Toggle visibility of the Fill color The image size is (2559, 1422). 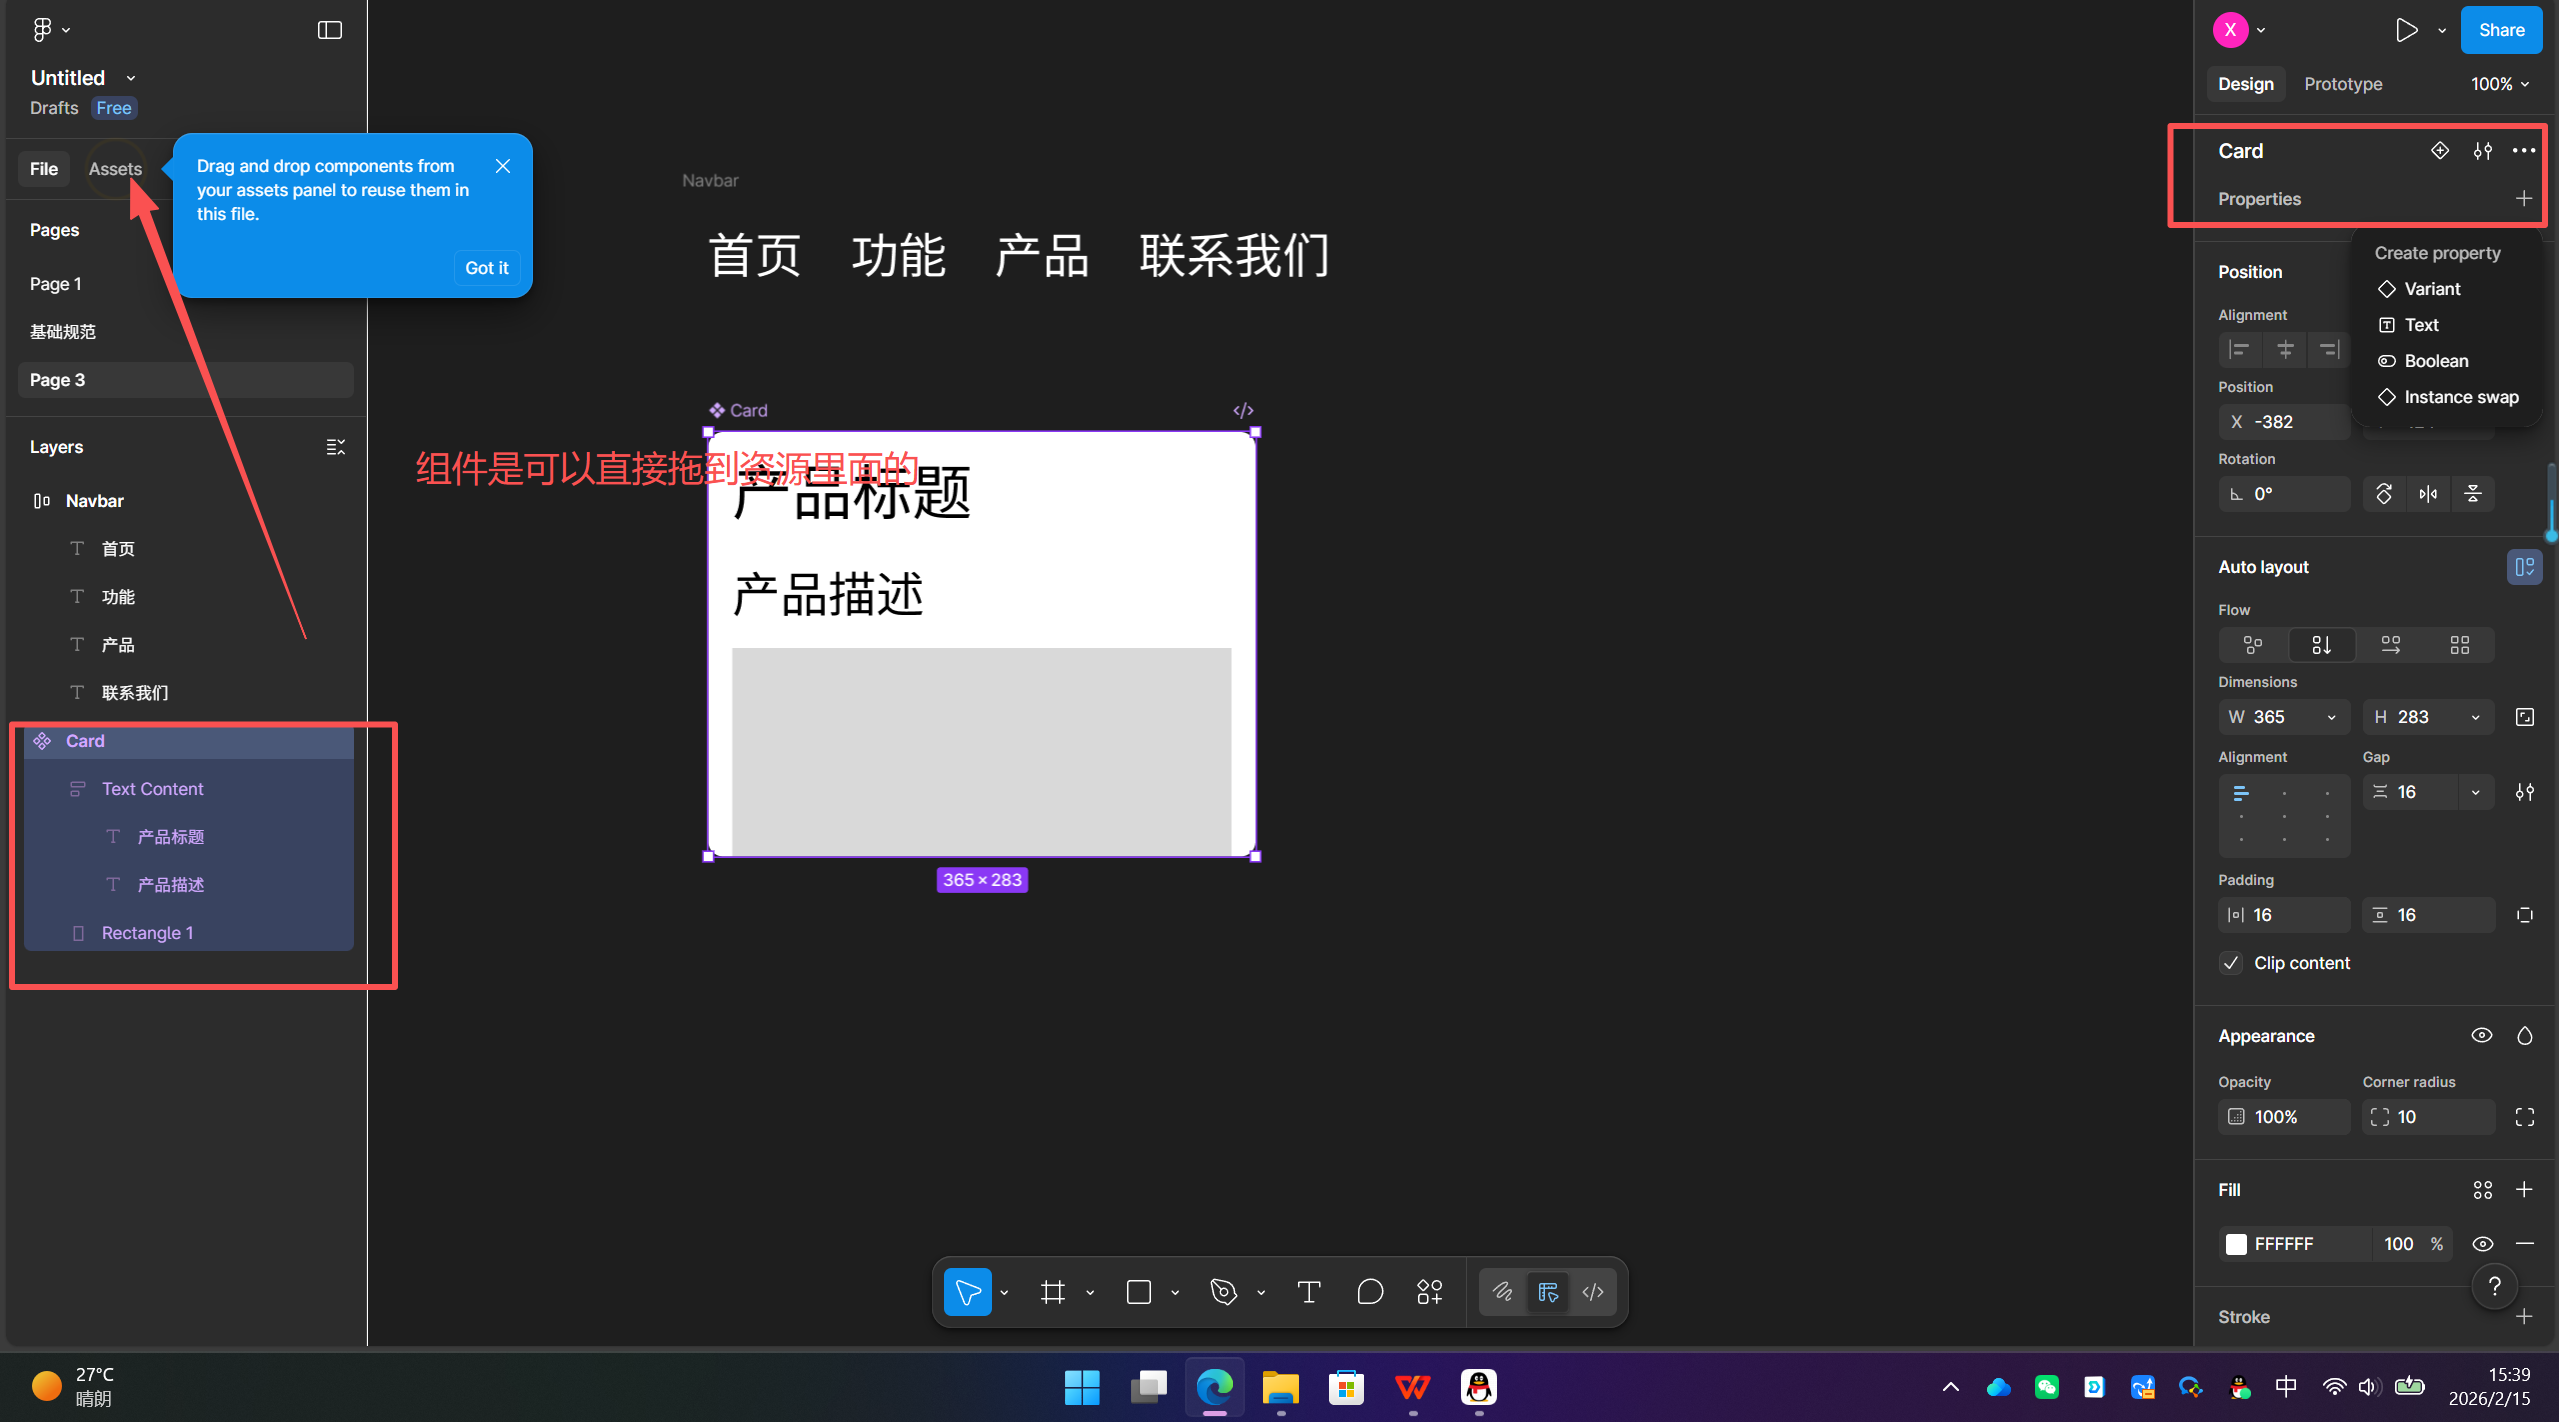(x=2482, y=1244)
